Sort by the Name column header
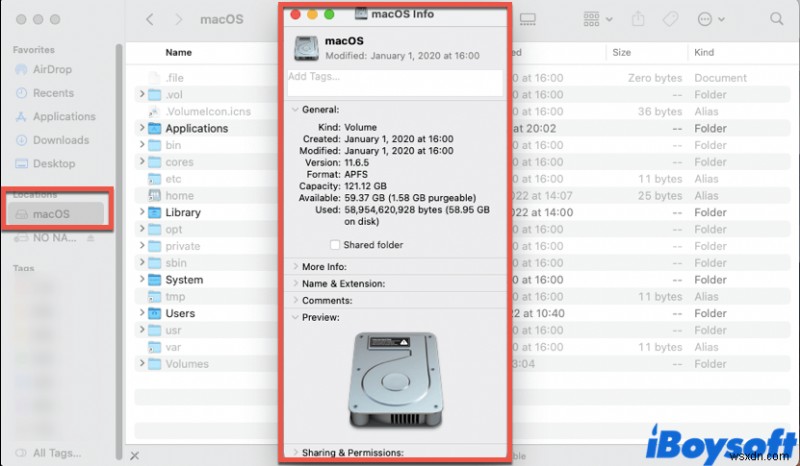 178,52
